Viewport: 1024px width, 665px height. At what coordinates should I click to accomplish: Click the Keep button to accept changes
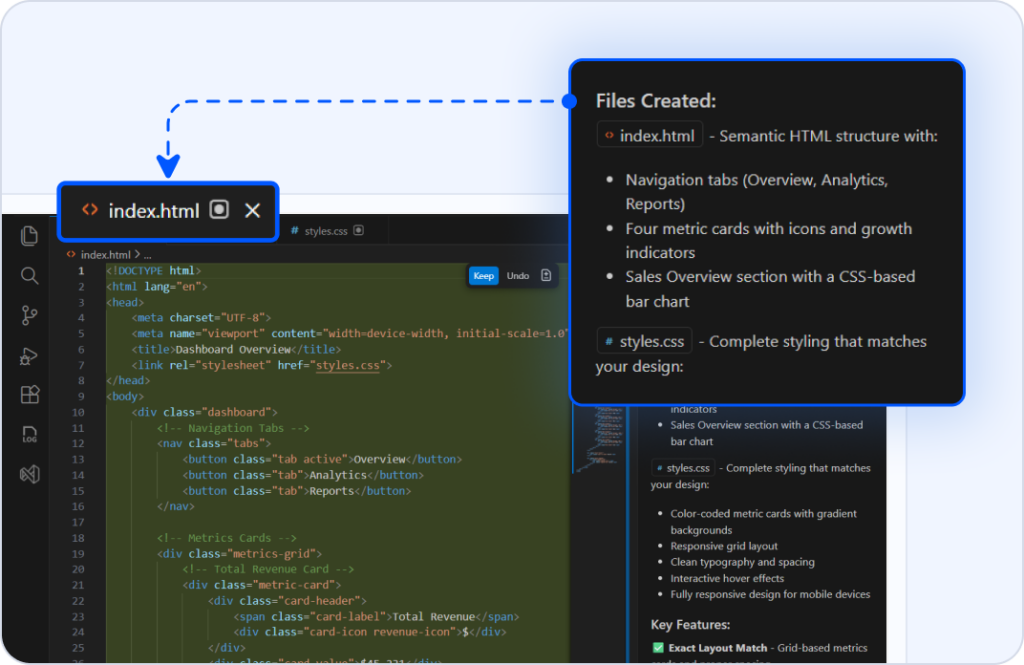[483, 275]
